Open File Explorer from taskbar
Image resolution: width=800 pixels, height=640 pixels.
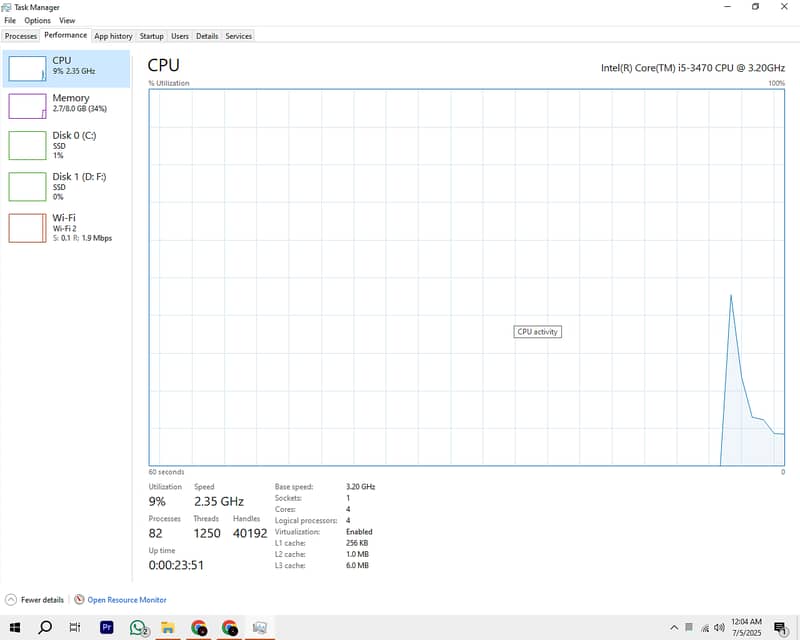[x=168, y=627]
